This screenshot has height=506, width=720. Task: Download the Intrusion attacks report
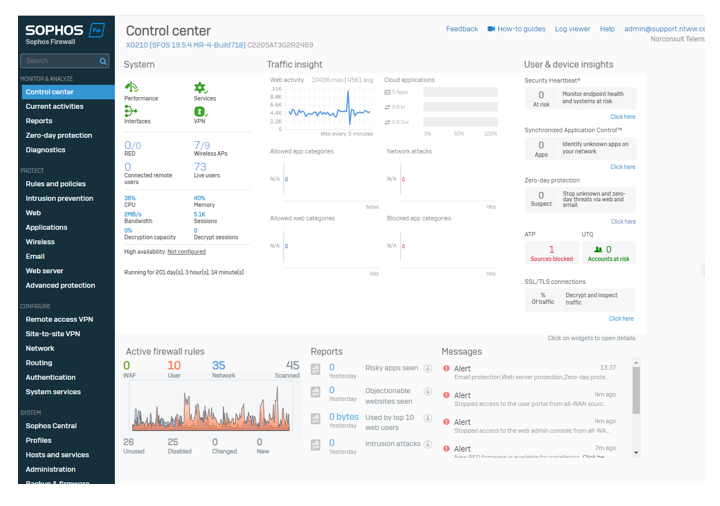click(x=428, y=444)
